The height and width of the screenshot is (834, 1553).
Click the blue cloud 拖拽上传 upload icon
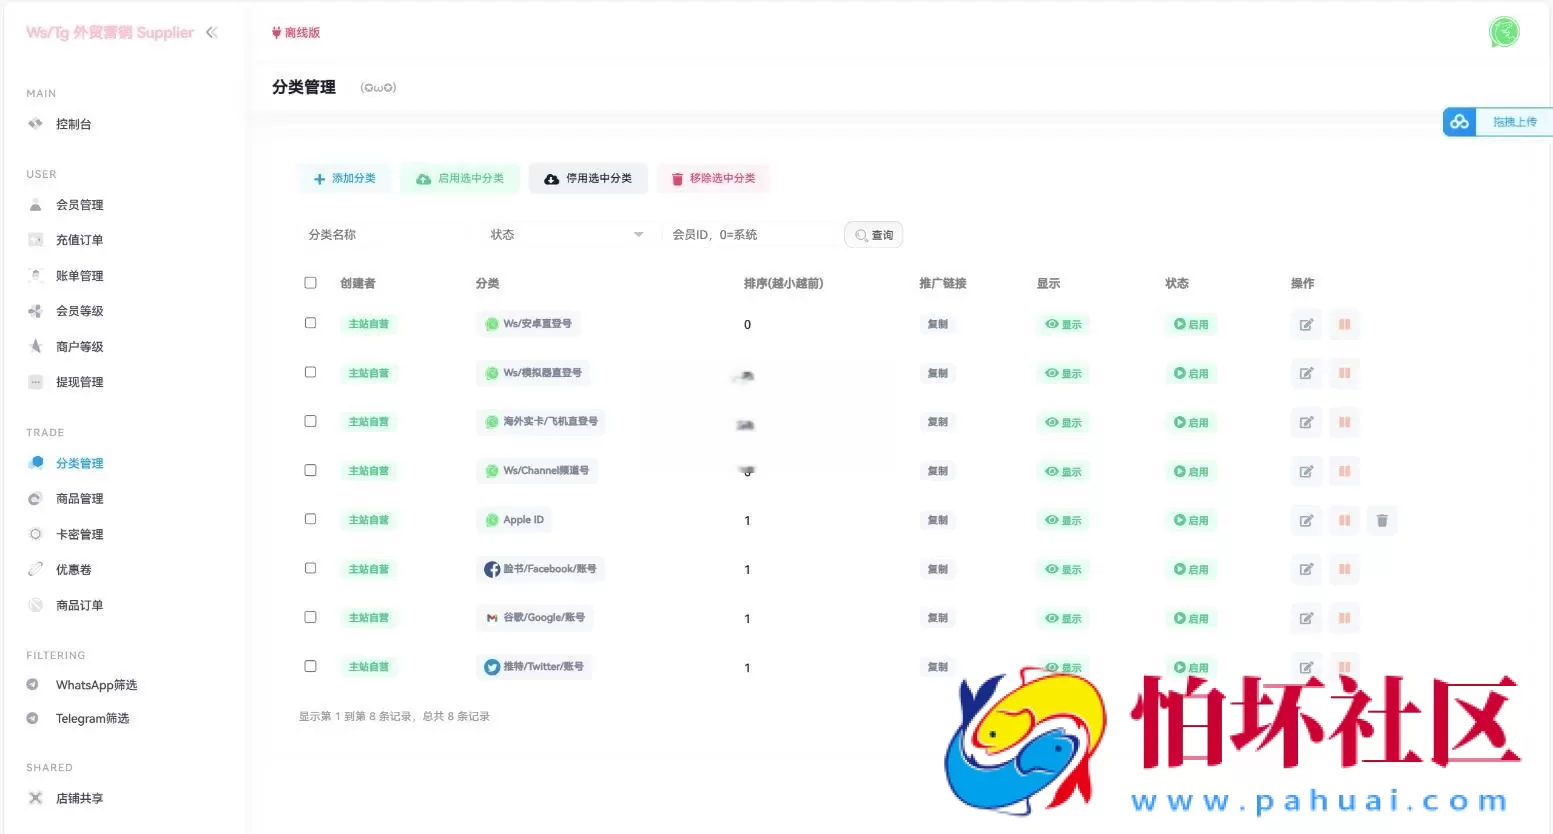(x=1459, y=121)
